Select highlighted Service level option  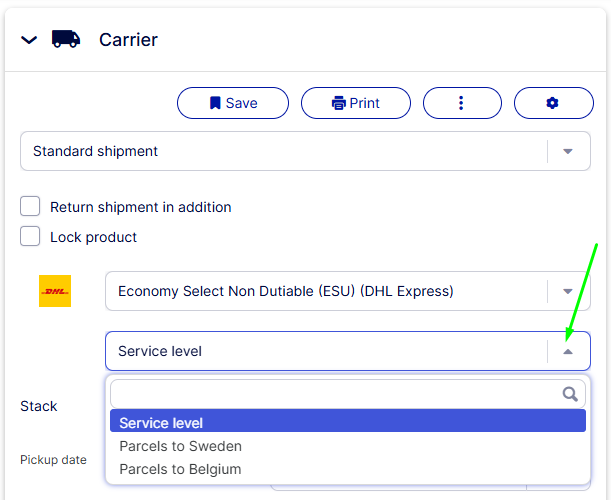click(x=348, y=421)
